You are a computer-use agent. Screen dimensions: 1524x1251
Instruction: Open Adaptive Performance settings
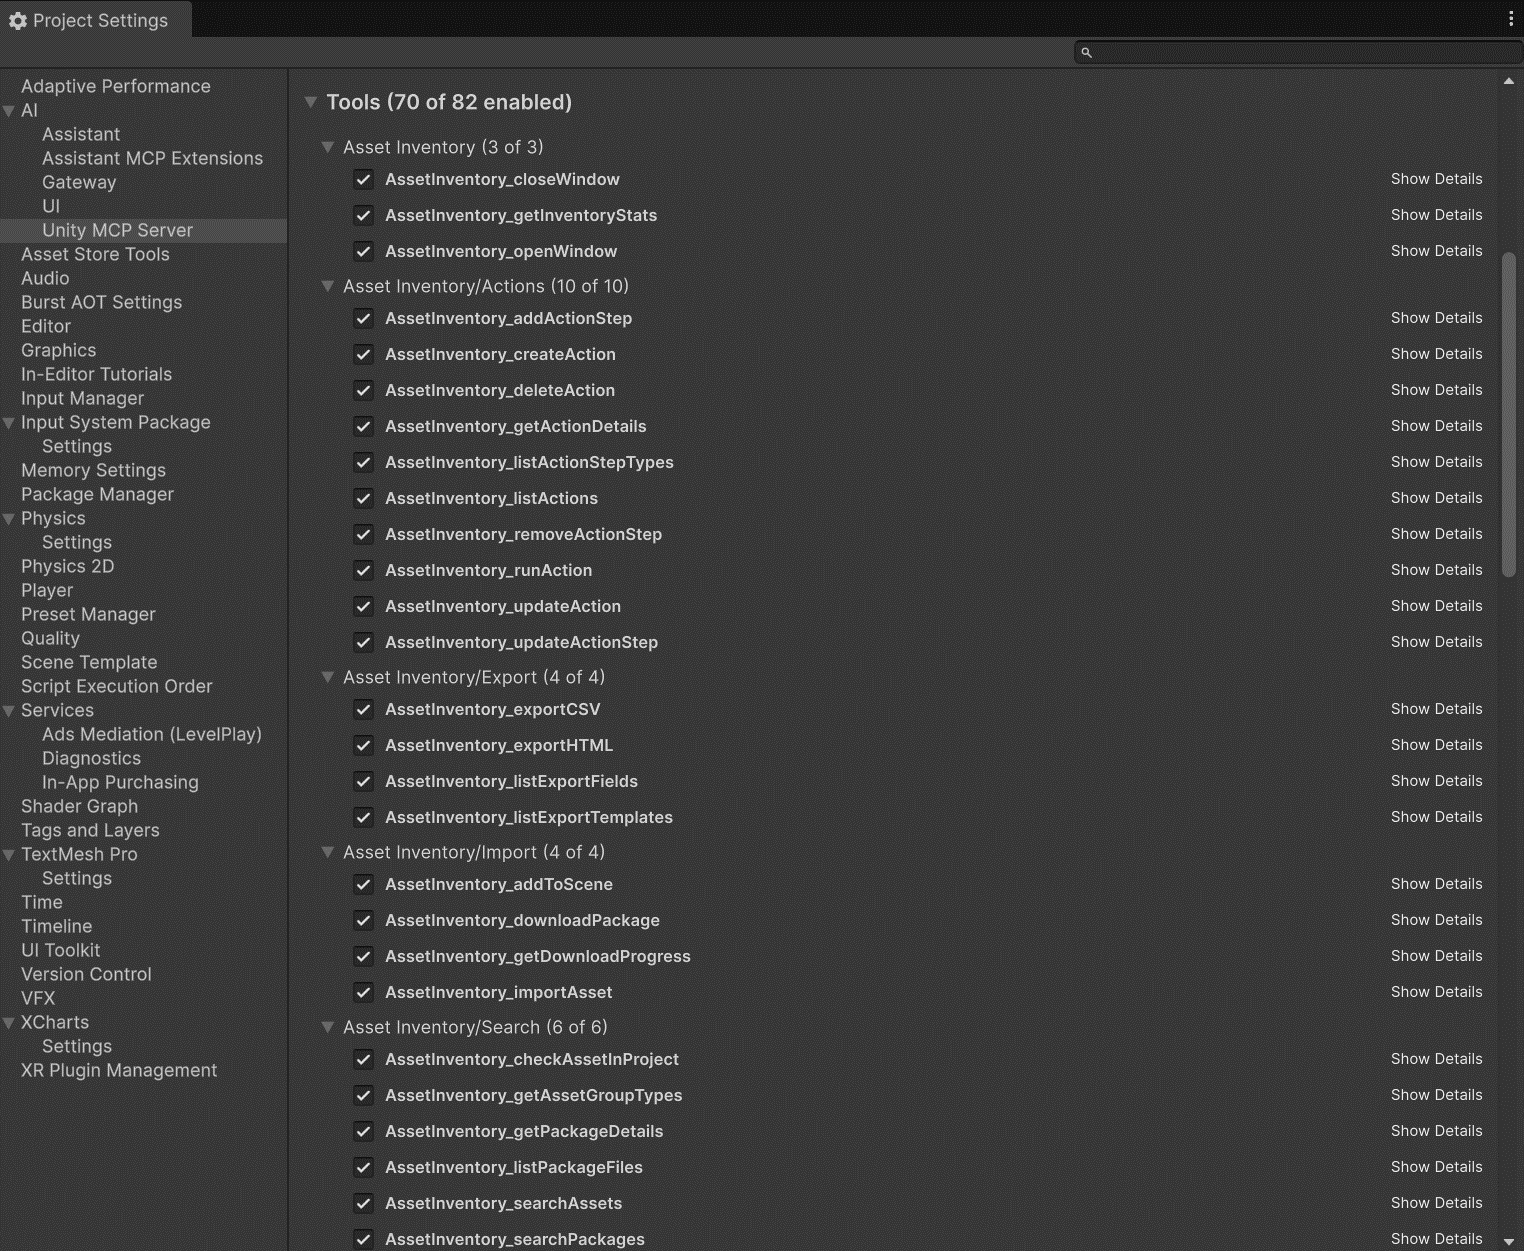click(x=116, y=86)
